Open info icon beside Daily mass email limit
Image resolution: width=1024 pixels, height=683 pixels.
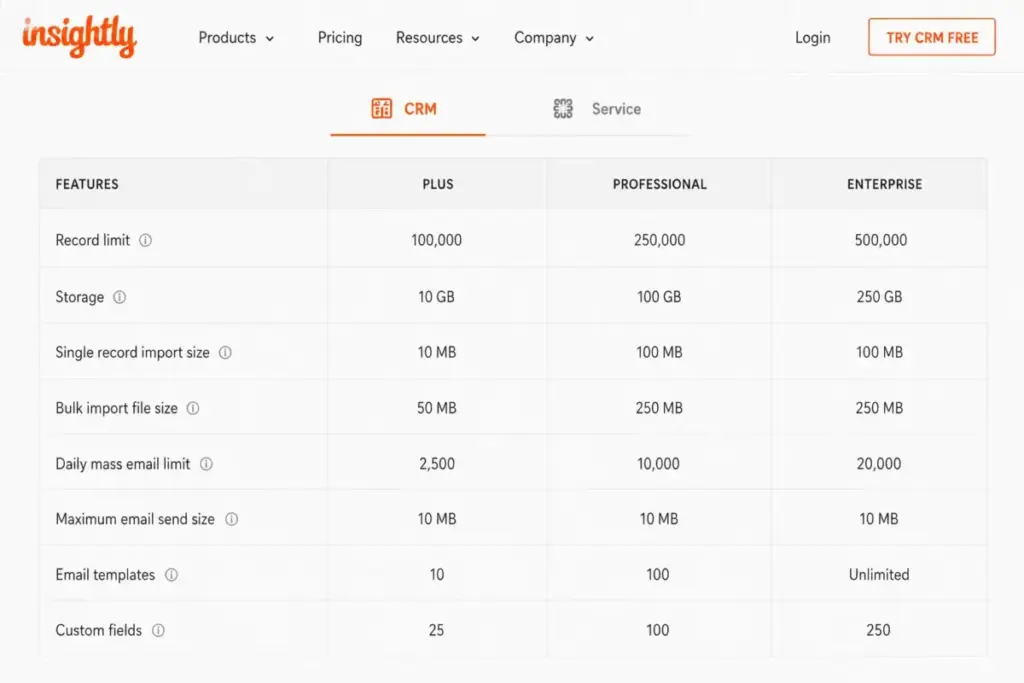coord(206,464)
